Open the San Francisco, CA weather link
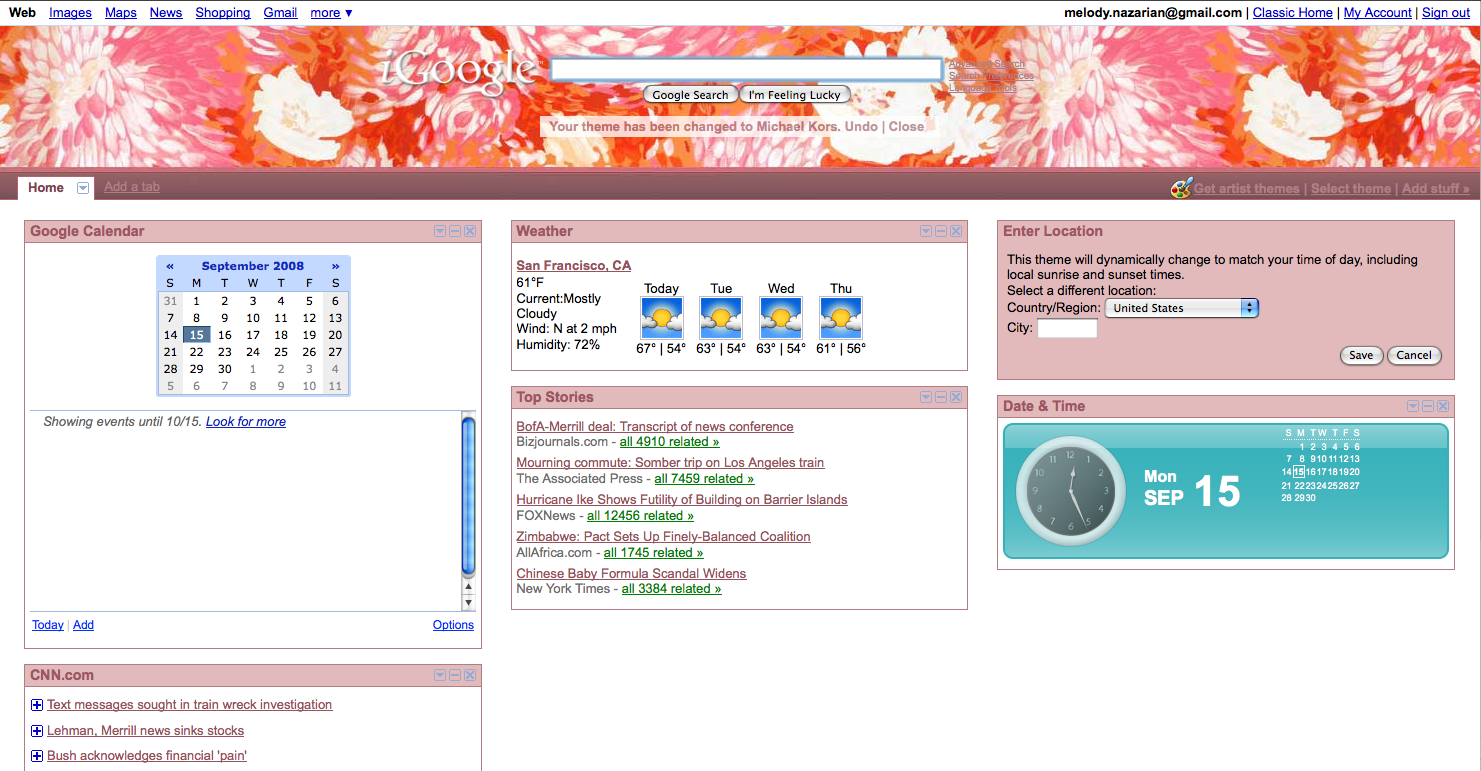This screenshot has height=771, width=1481. point(574,266)
